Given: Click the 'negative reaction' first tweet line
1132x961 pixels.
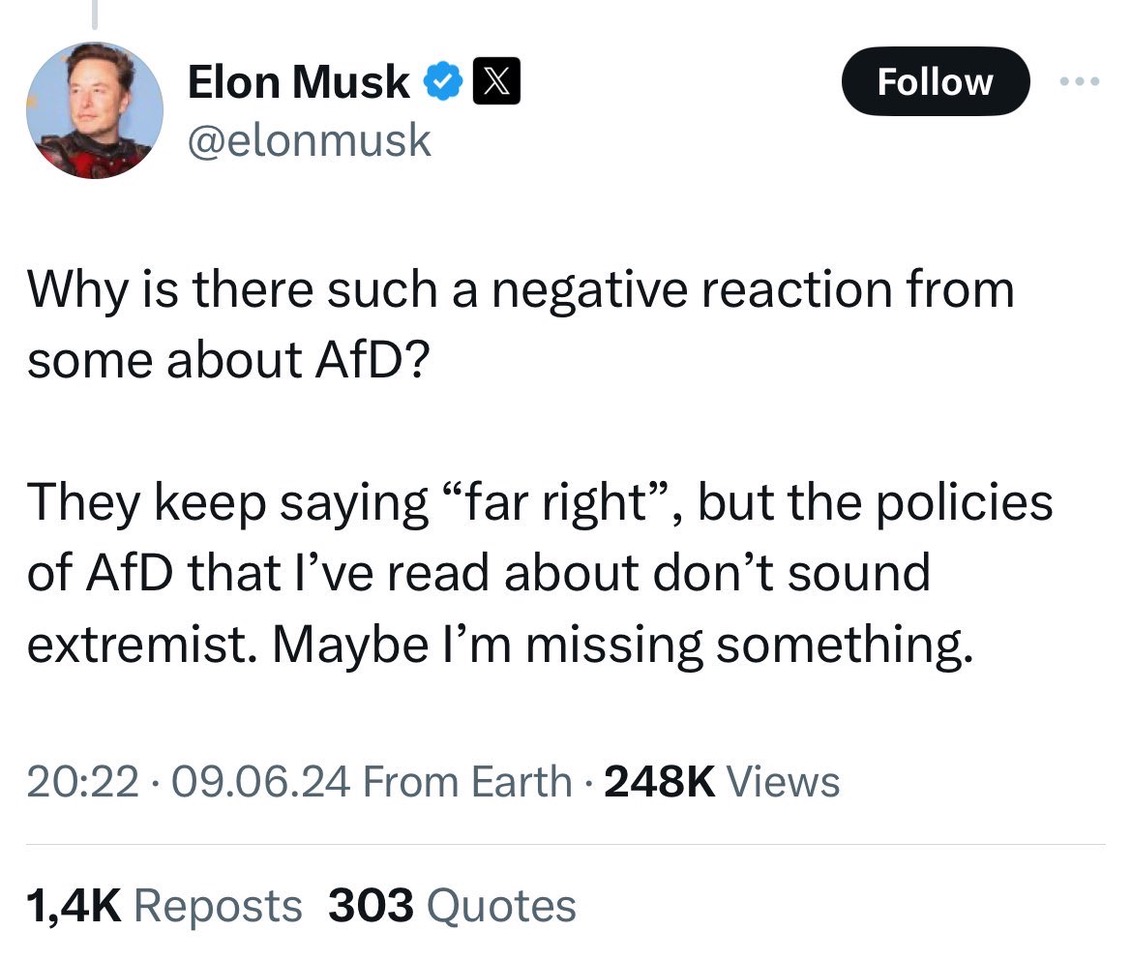Looking at the screenshot, I should click(520, 290).
